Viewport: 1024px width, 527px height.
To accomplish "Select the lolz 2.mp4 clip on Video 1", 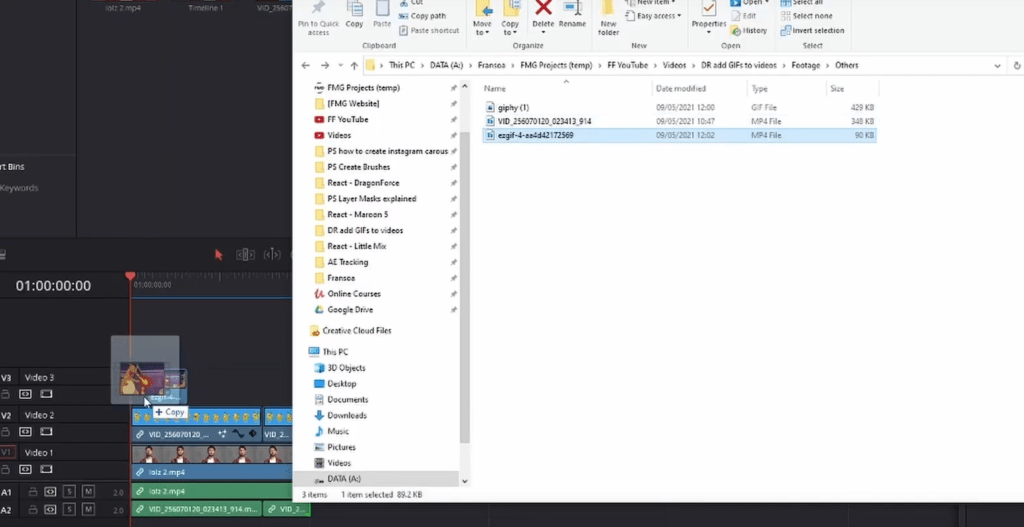I will (x=212, y=462).
